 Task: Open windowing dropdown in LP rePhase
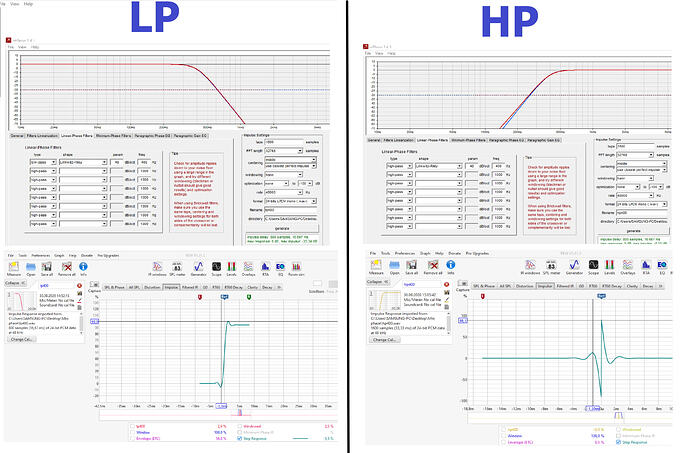[x=283, y=175]
